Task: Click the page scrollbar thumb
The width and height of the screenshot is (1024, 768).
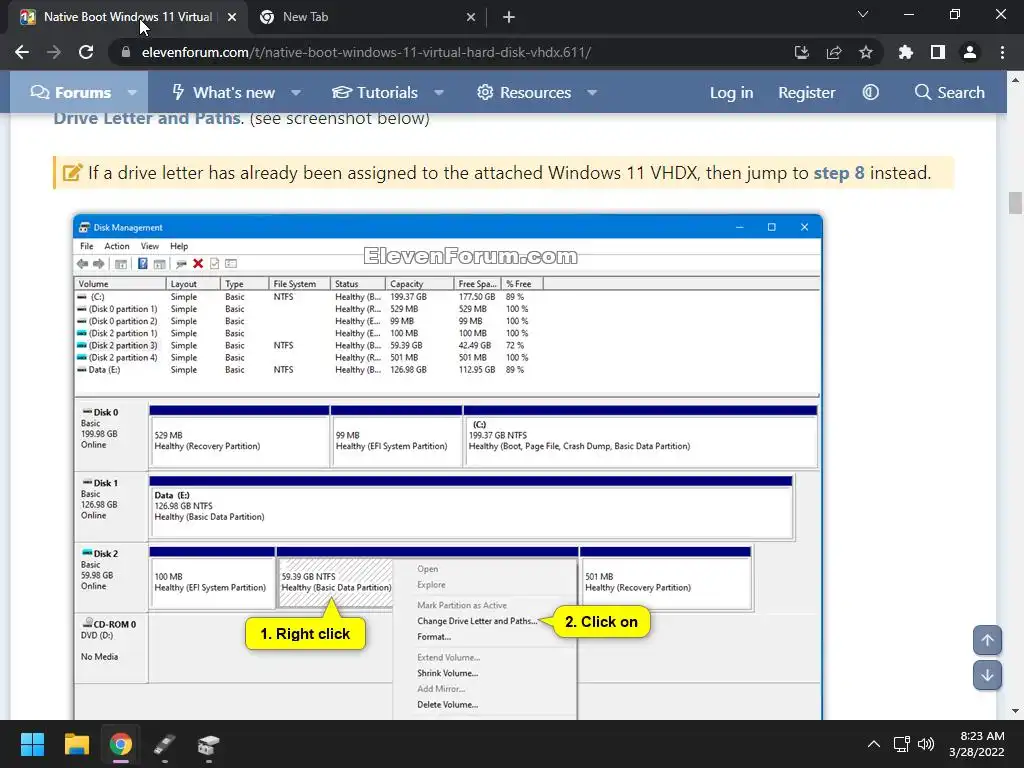Action: tap(1015, 203)
